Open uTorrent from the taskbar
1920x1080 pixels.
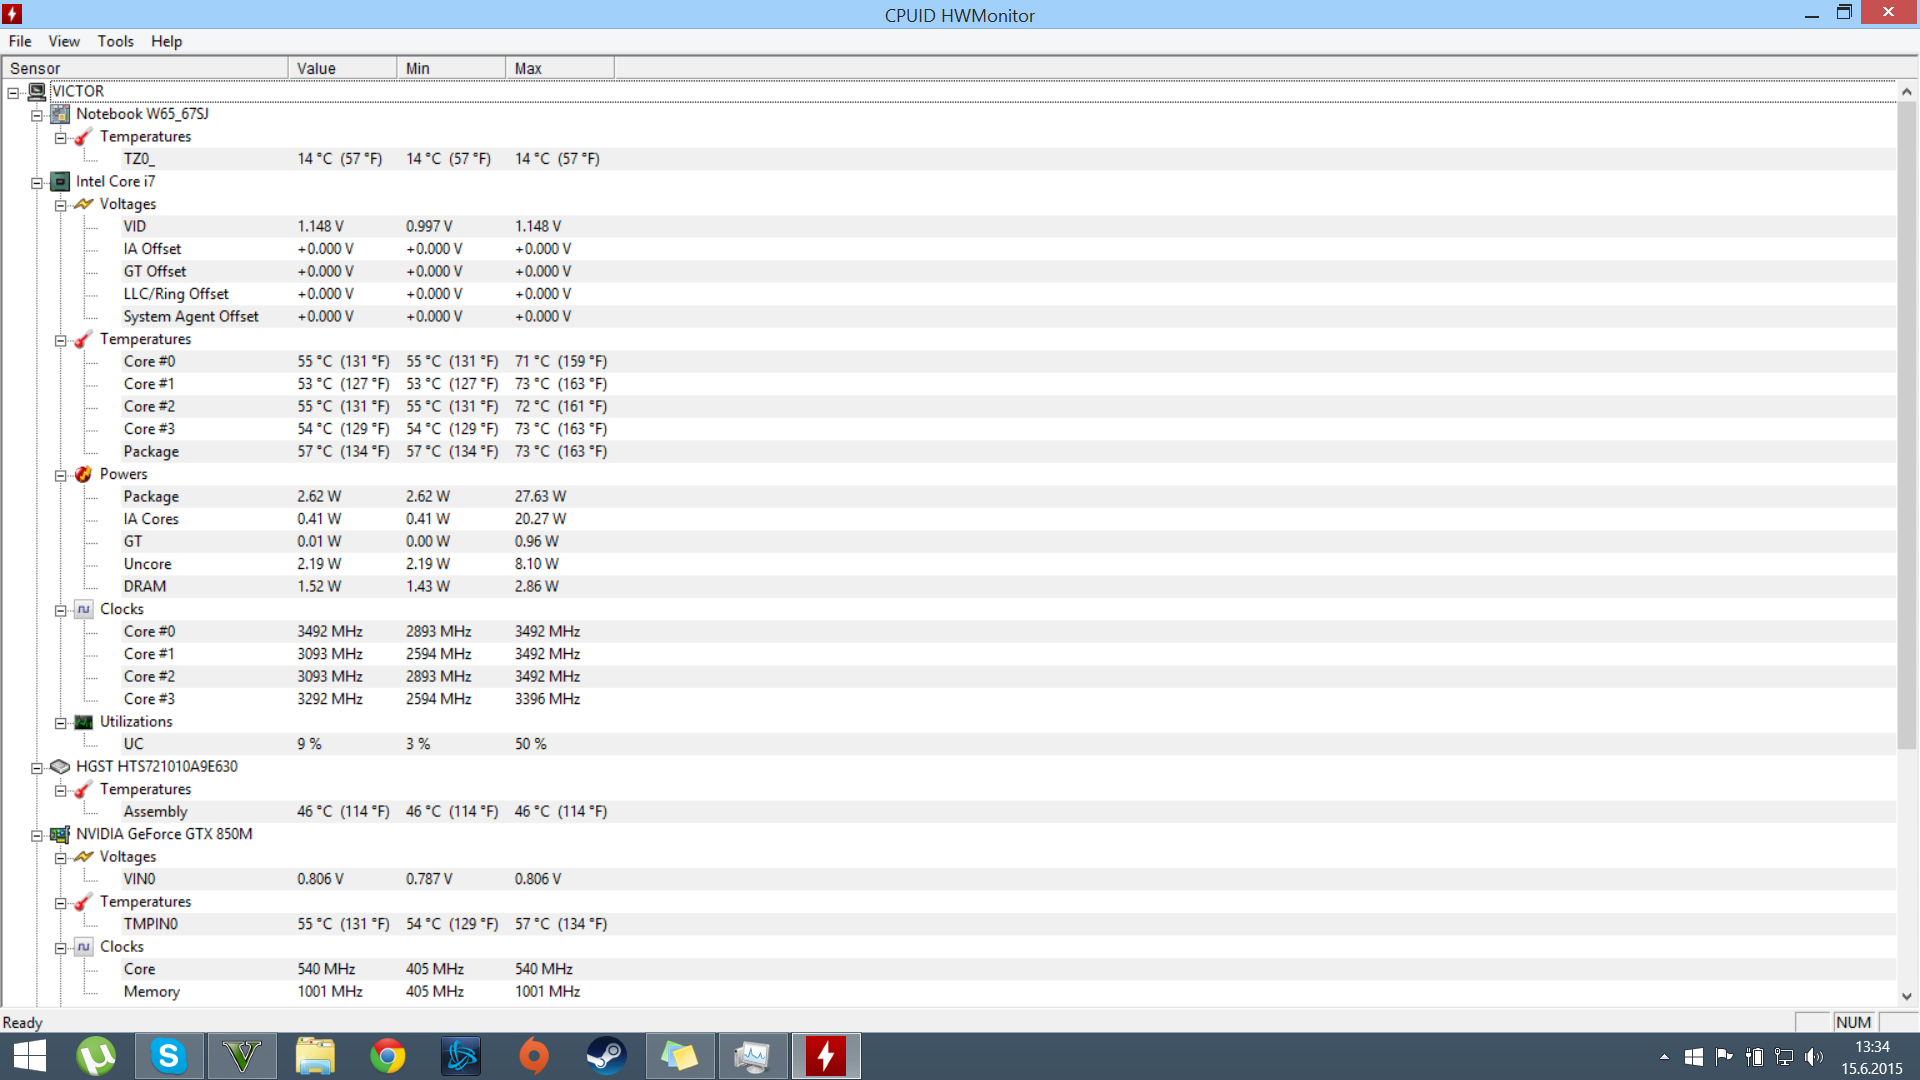tap(96, 1056)
